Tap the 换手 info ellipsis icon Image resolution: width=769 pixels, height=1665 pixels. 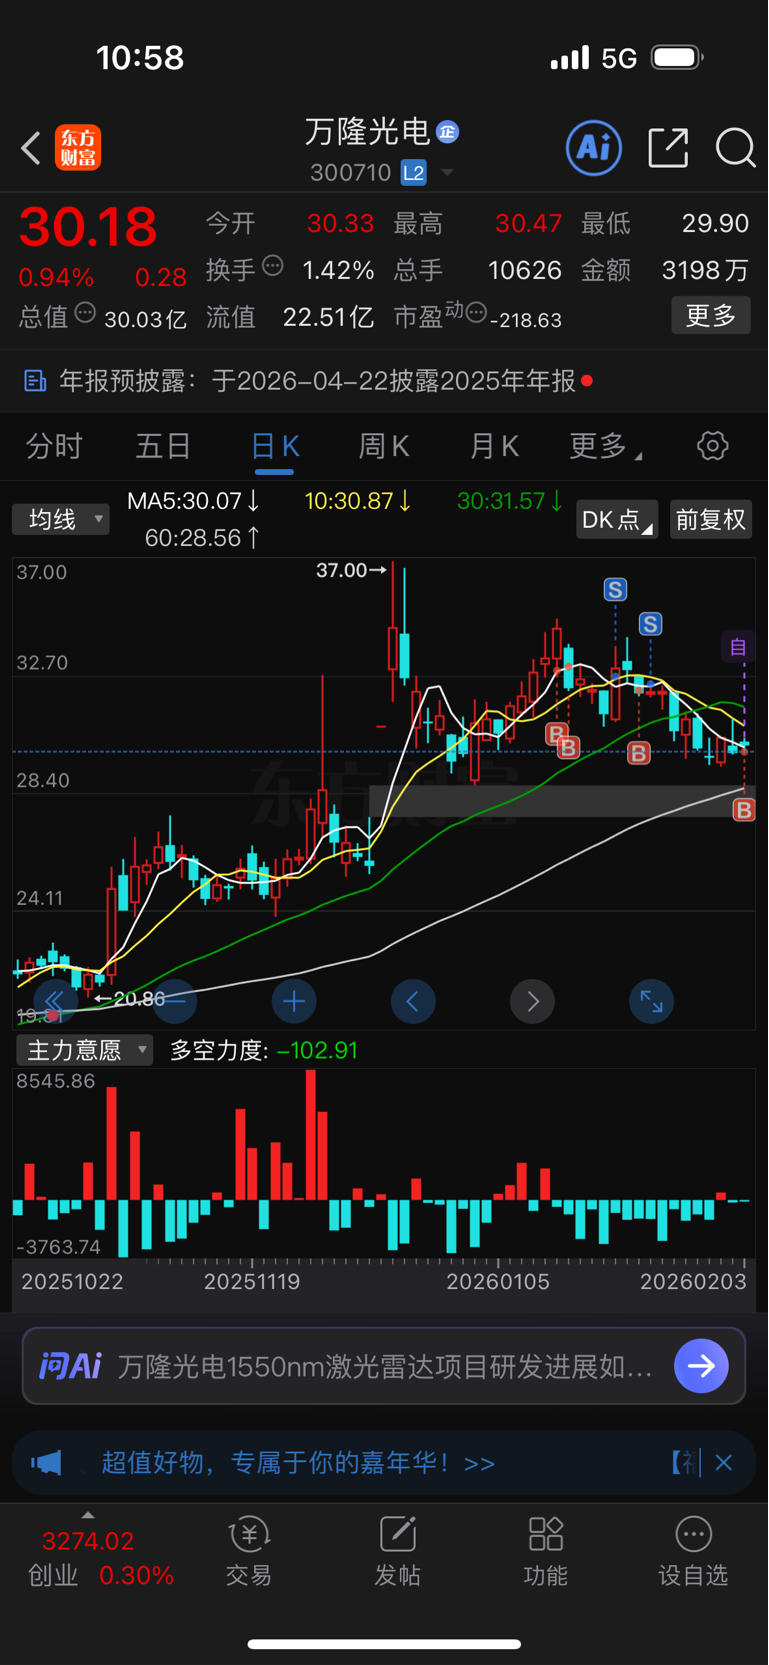tap(273, 266)
